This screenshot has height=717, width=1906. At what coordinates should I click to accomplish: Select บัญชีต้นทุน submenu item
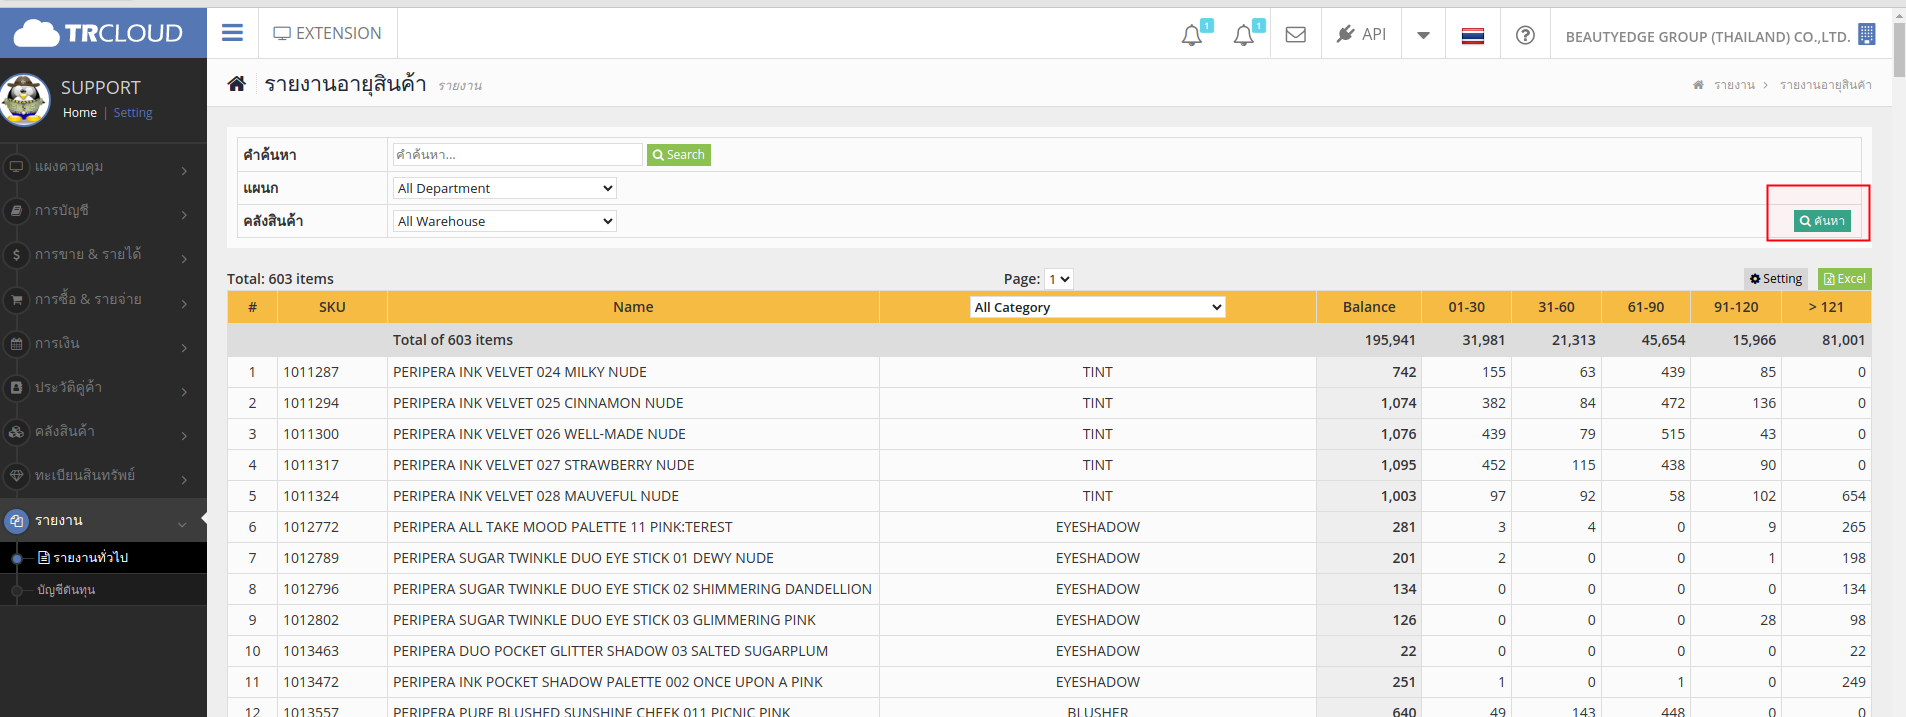[x=66, y=590]
